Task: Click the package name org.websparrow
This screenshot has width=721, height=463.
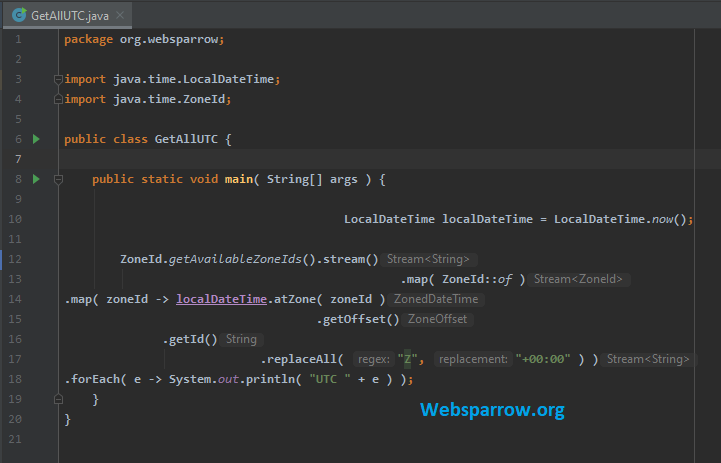Action: 169,40
